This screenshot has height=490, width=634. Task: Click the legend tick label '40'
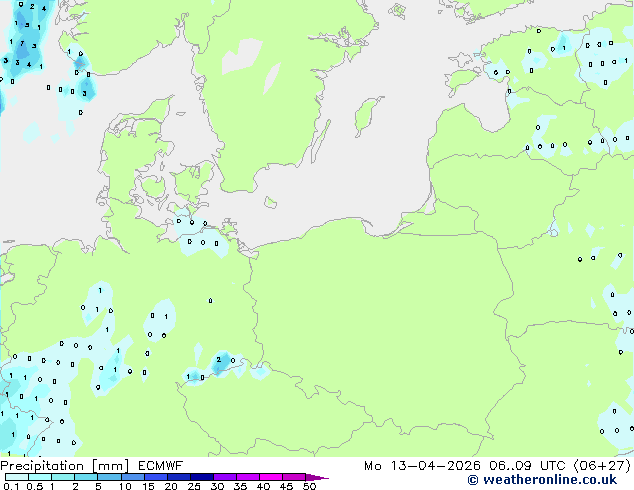(263, 486)
